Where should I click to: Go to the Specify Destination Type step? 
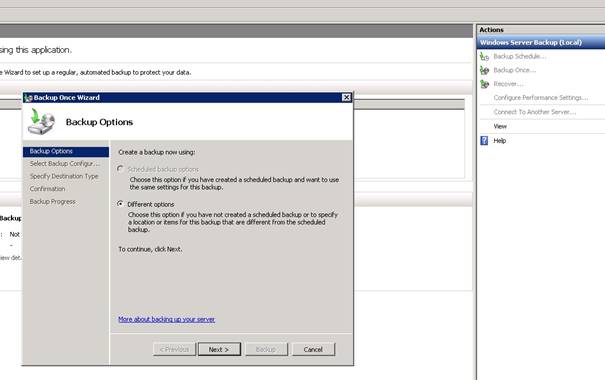pos(64,176)
